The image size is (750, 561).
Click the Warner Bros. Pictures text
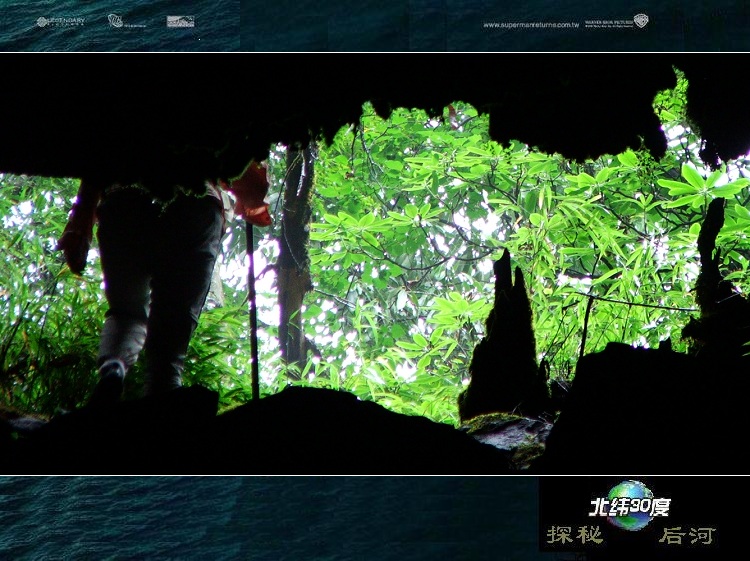click(609, 23)
